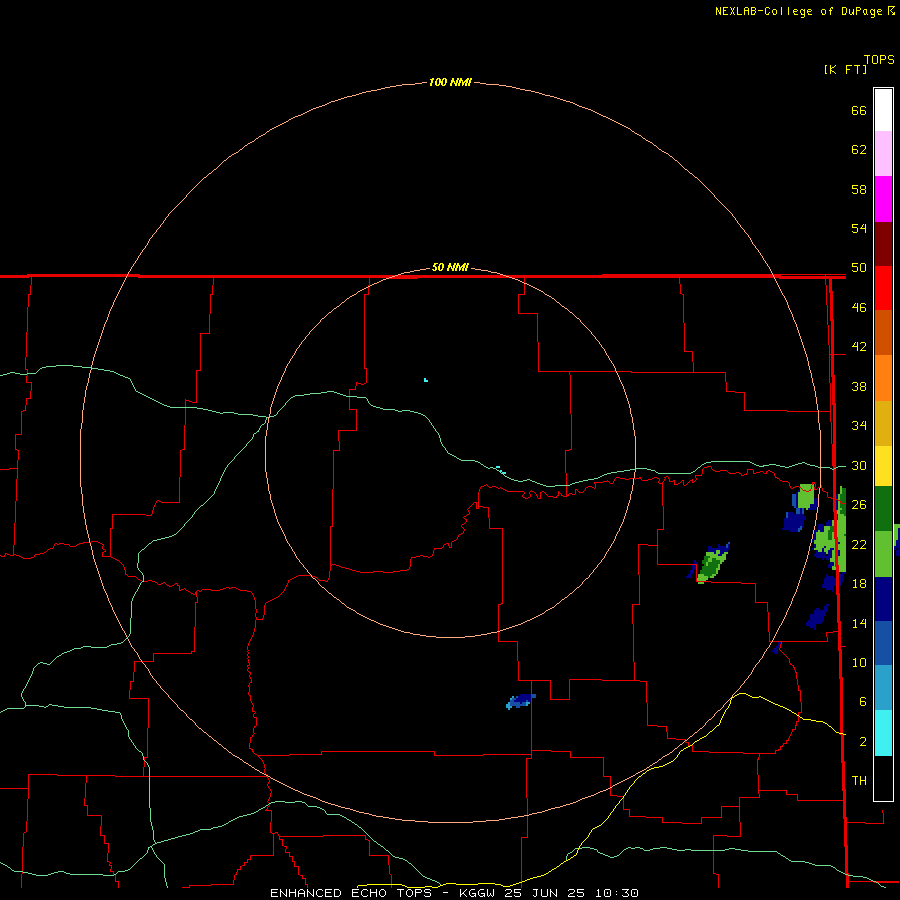Select the bright red legend swatch

883,288
